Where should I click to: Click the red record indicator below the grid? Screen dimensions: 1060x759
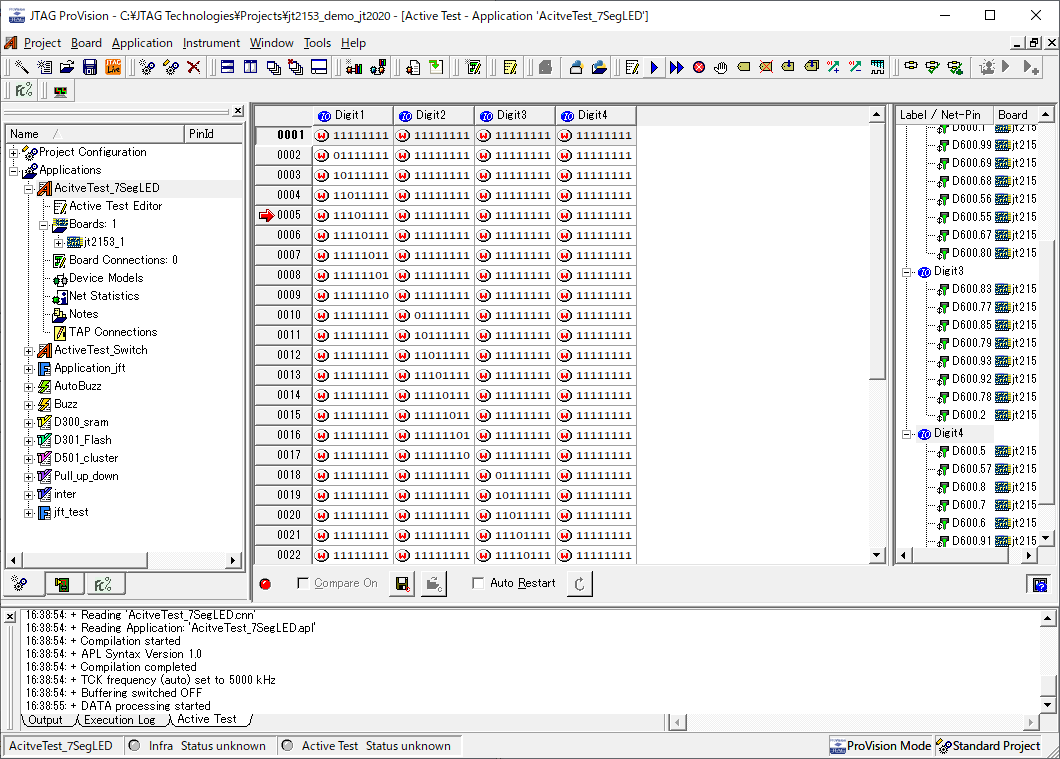click(265, 583)
